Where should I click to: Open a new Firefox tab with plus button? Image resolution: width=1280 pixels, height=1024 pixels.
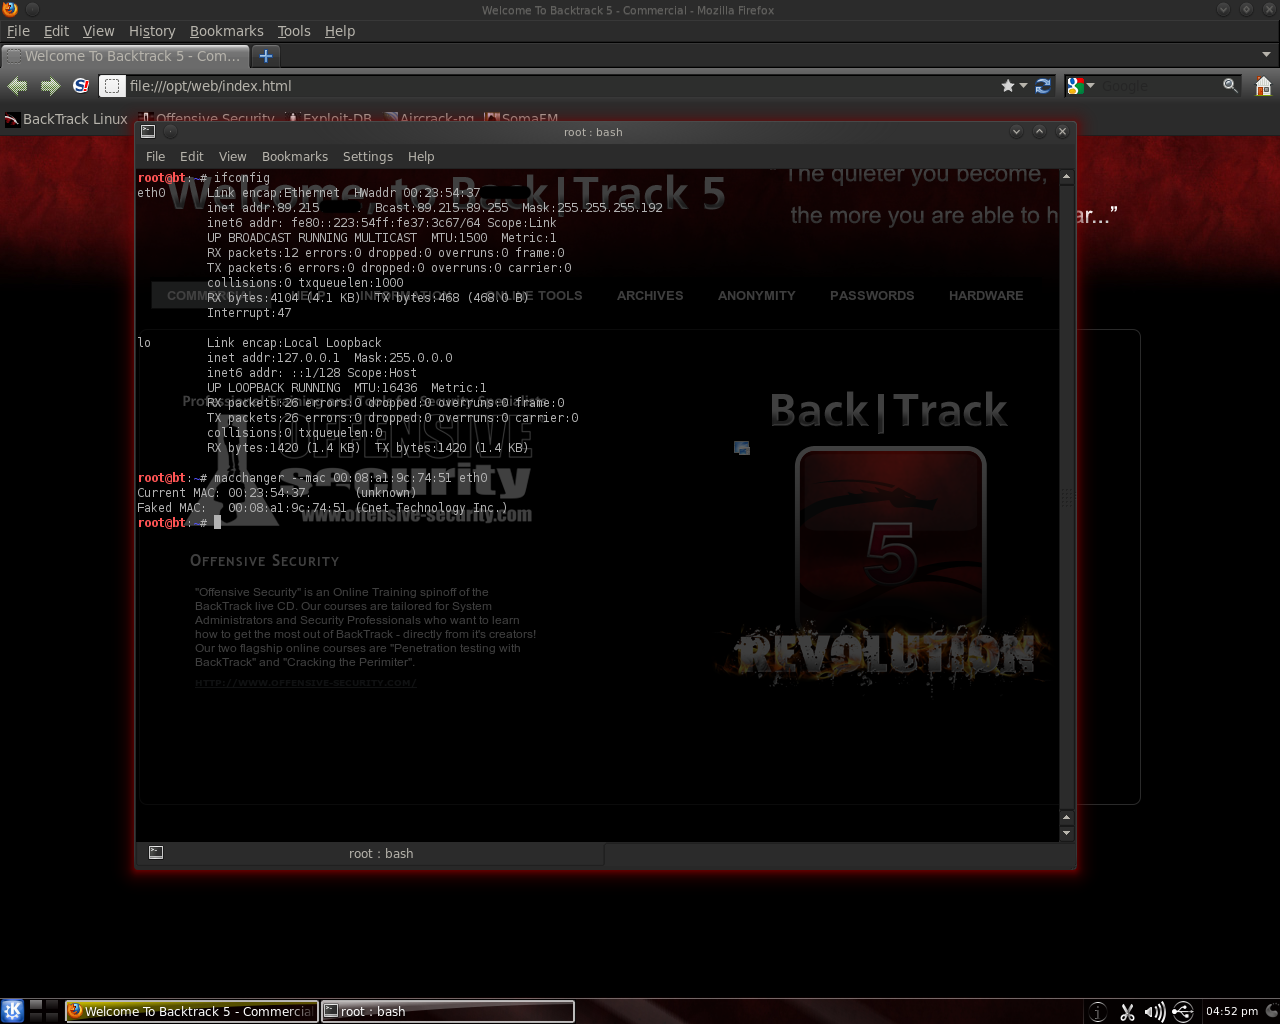pyautogui.click(x=266, y=56)
